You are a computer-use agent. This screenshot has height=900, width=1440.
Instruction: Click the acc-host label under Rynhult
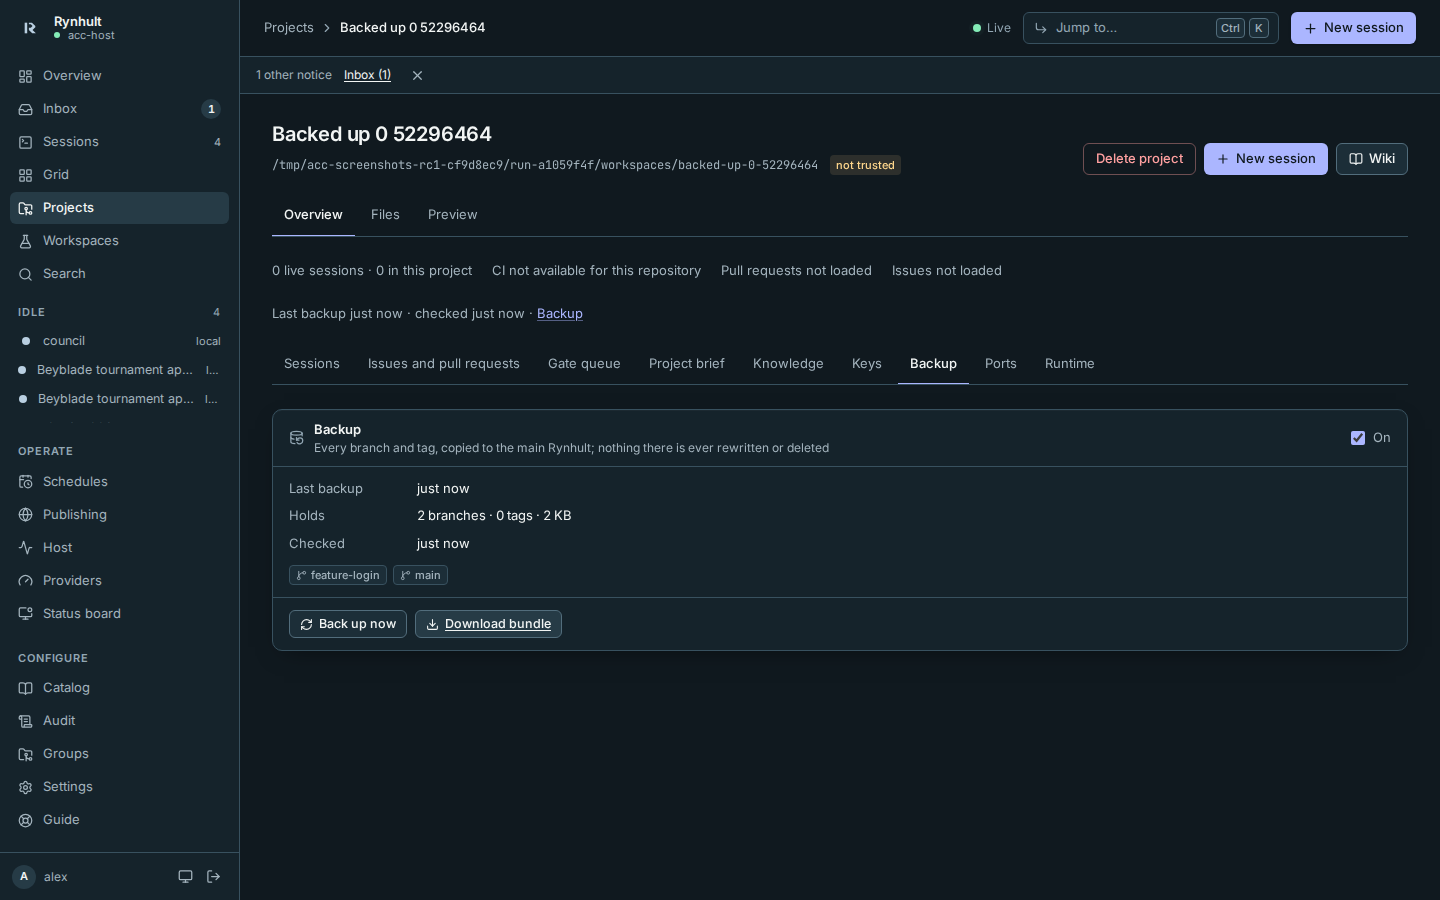(x=91, y=36)
